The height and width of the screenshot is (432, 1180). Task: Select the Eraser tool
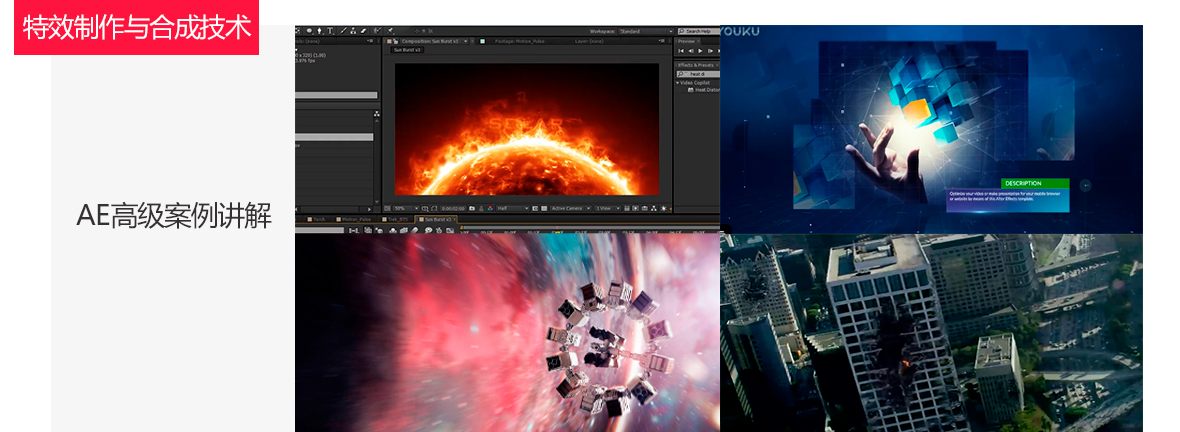(364, 31)
